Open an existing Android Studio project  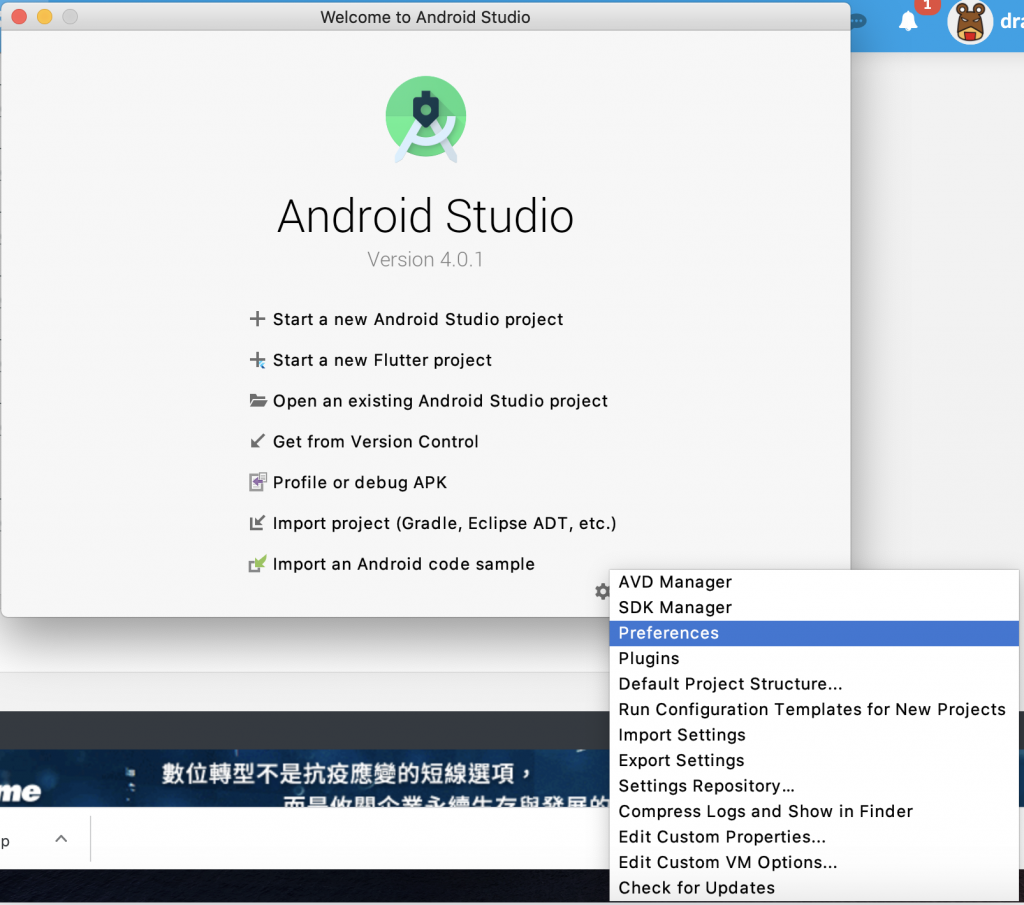click(x=440, y=401)
